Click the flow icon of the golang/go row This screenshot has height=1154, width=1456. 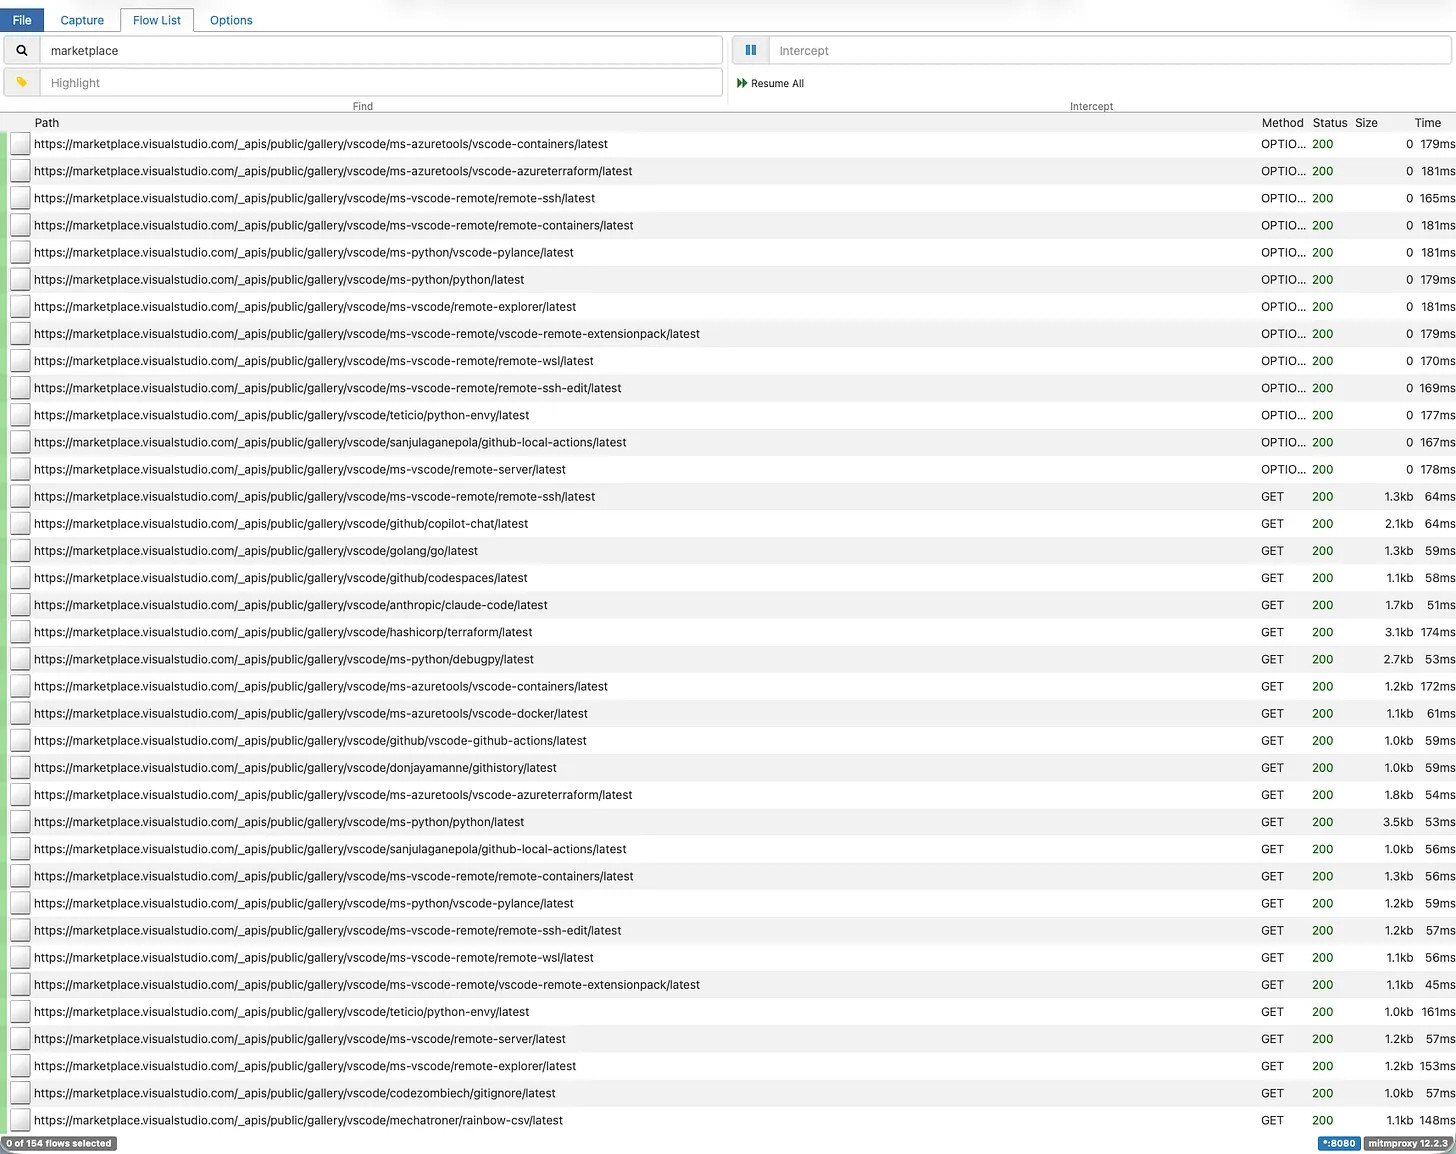[20, 550]
